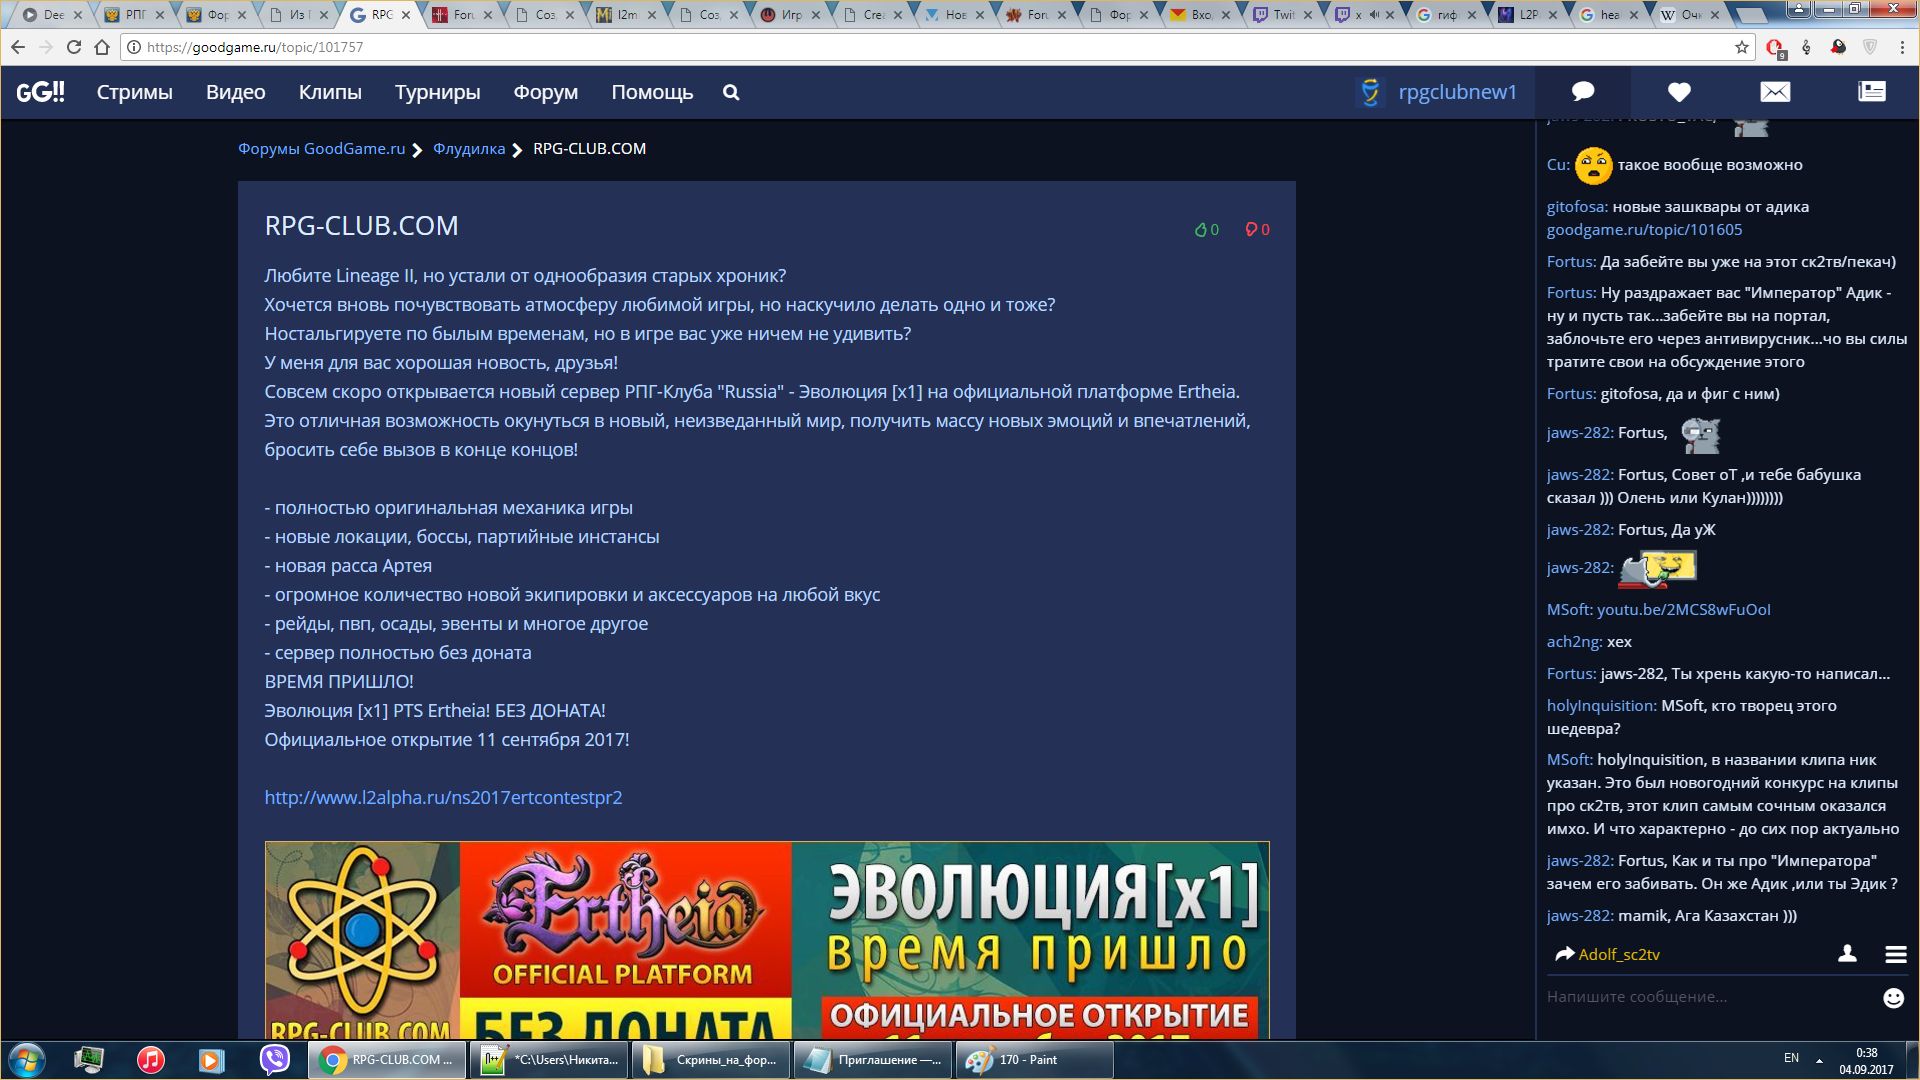Open Стримы in navigation menu
Screen dimensions: 1920x1080
click(x=134, y=92)
